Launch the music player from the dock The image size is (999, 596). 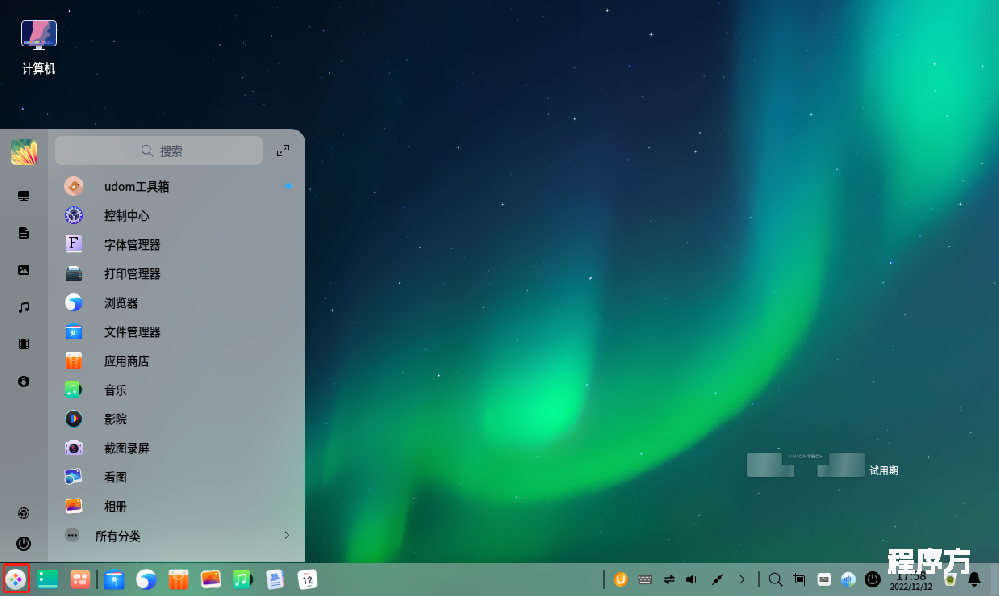tap(243, 579)
